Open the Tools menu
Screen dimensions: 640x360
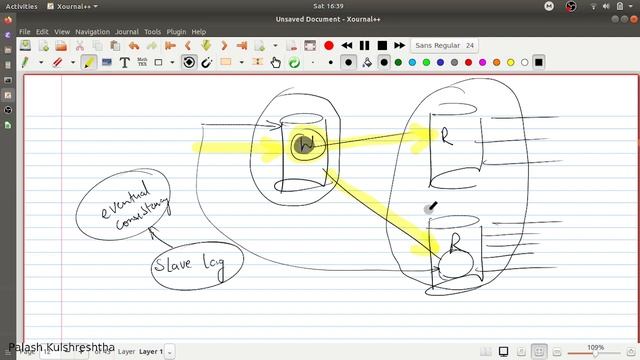click(x=153, y=31)
